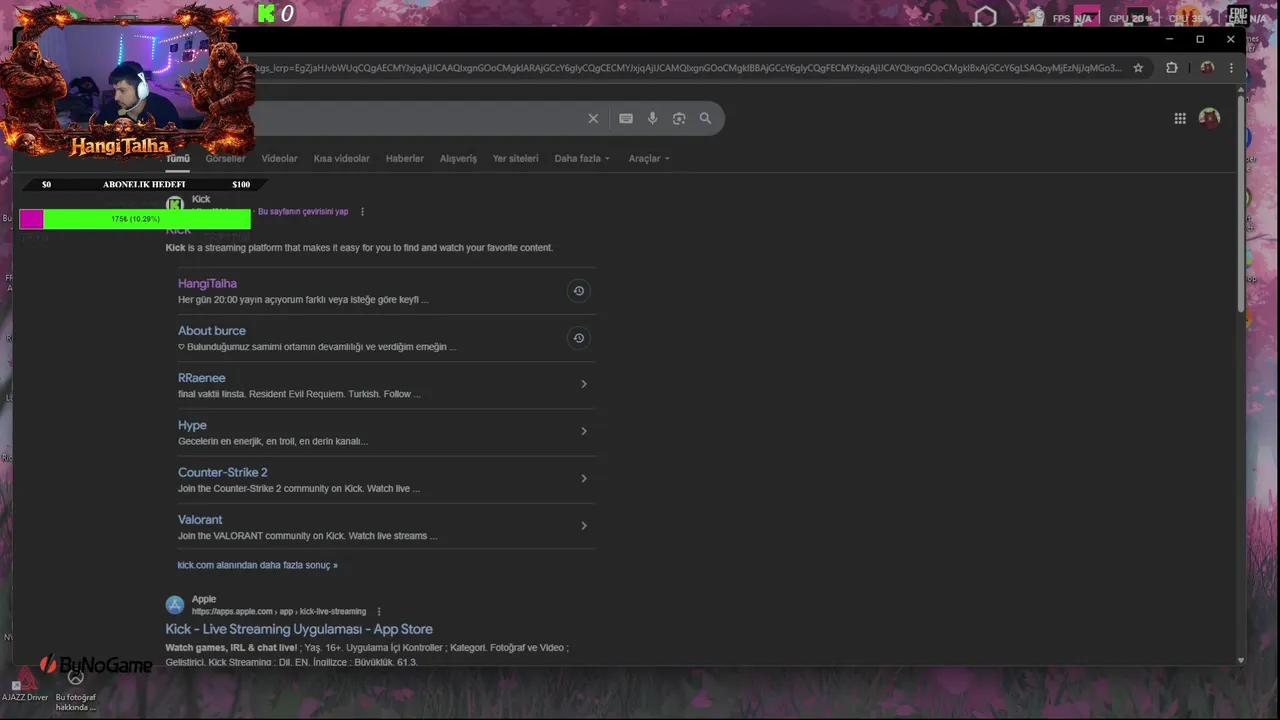Open the Counter-Strike 2 sitelink

point(222,472)
